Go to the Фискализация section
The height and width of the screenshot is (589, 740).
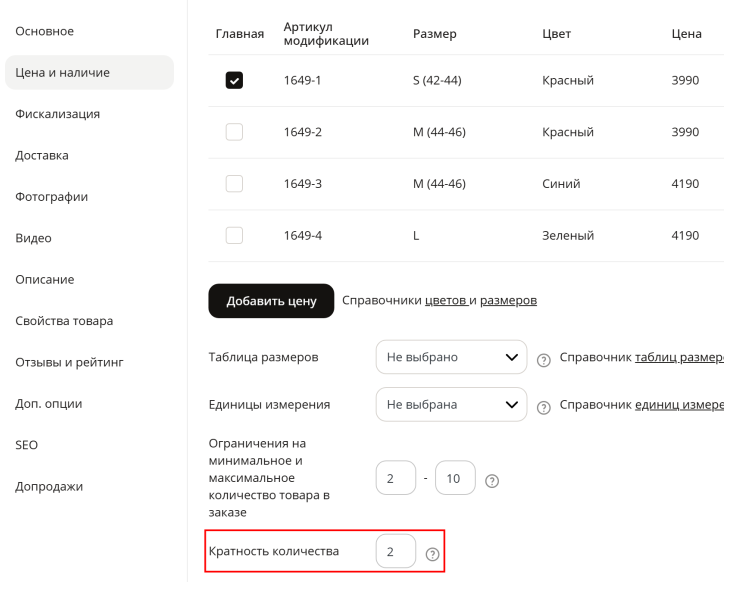tap(58, 114)
